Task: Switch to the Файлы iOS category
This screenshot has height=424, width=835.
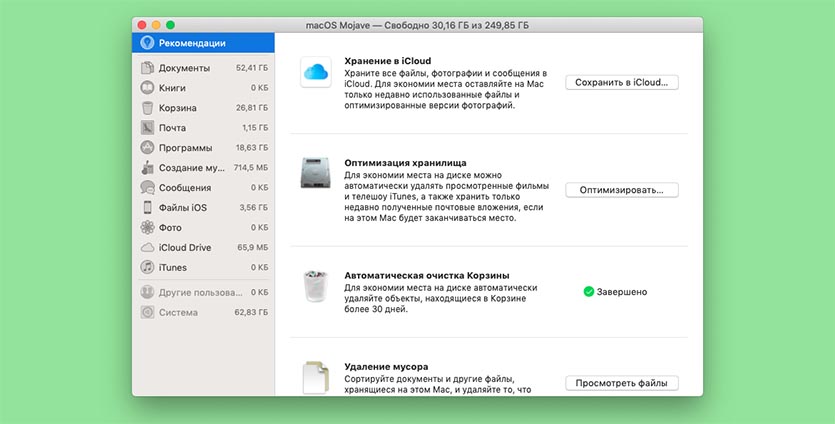Action: coord(203,208)
